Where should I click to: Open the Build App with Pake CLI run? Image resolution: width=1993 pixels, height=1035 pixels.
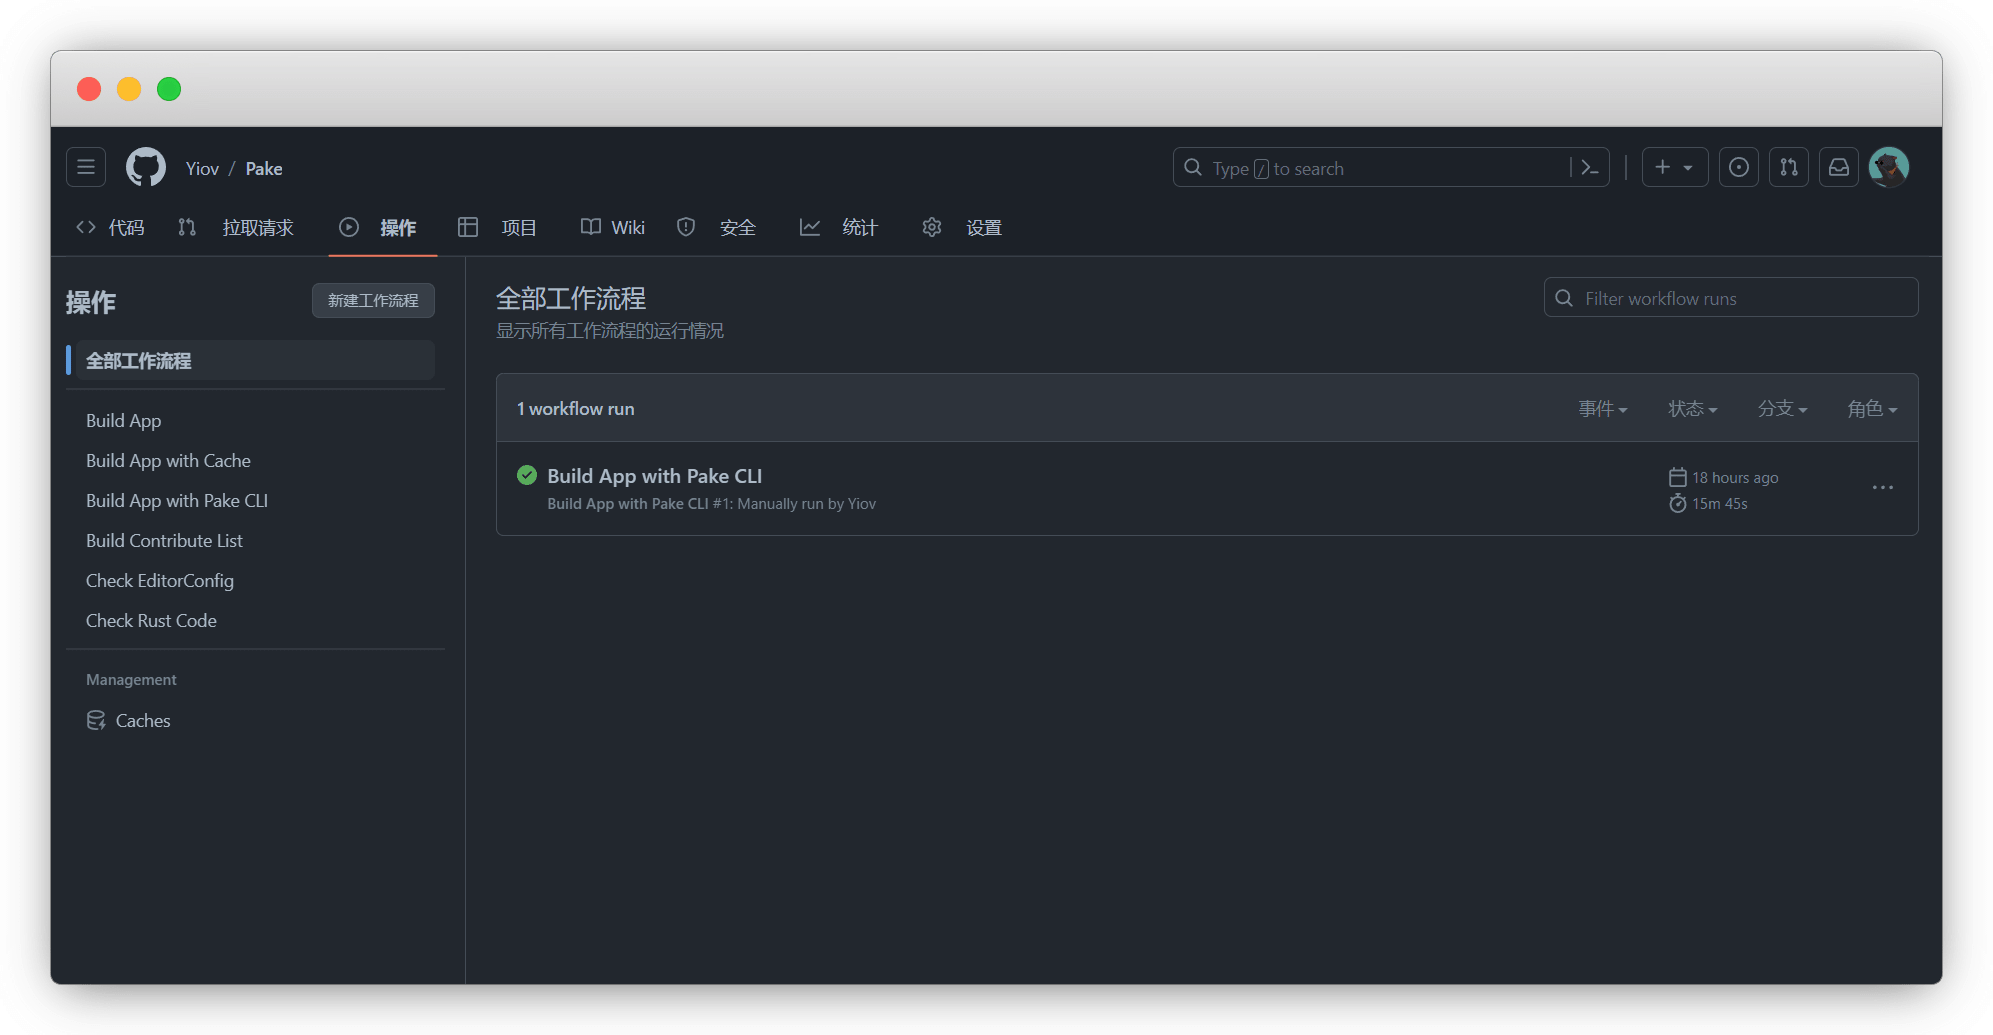pyautogui.click(x=654, y=476)
